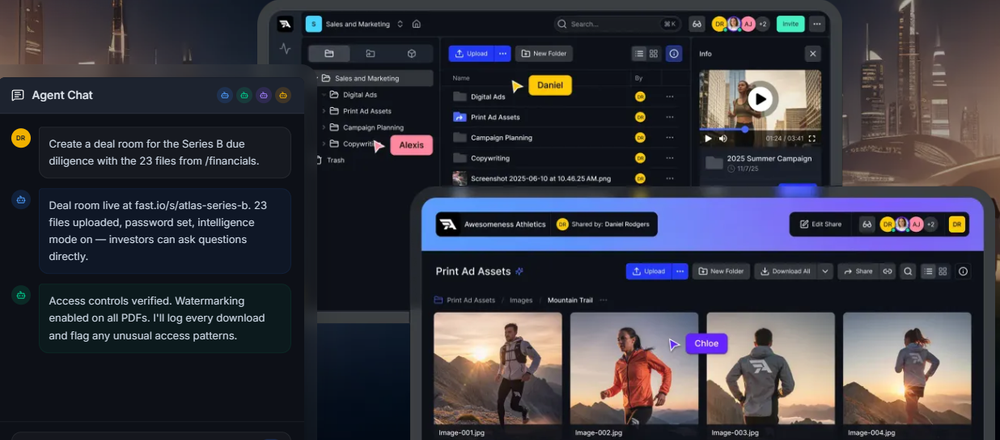The height and width of the screenshot is (440, 1000).
Task: Click the Edit Share button
Action: tap(821, 224)
